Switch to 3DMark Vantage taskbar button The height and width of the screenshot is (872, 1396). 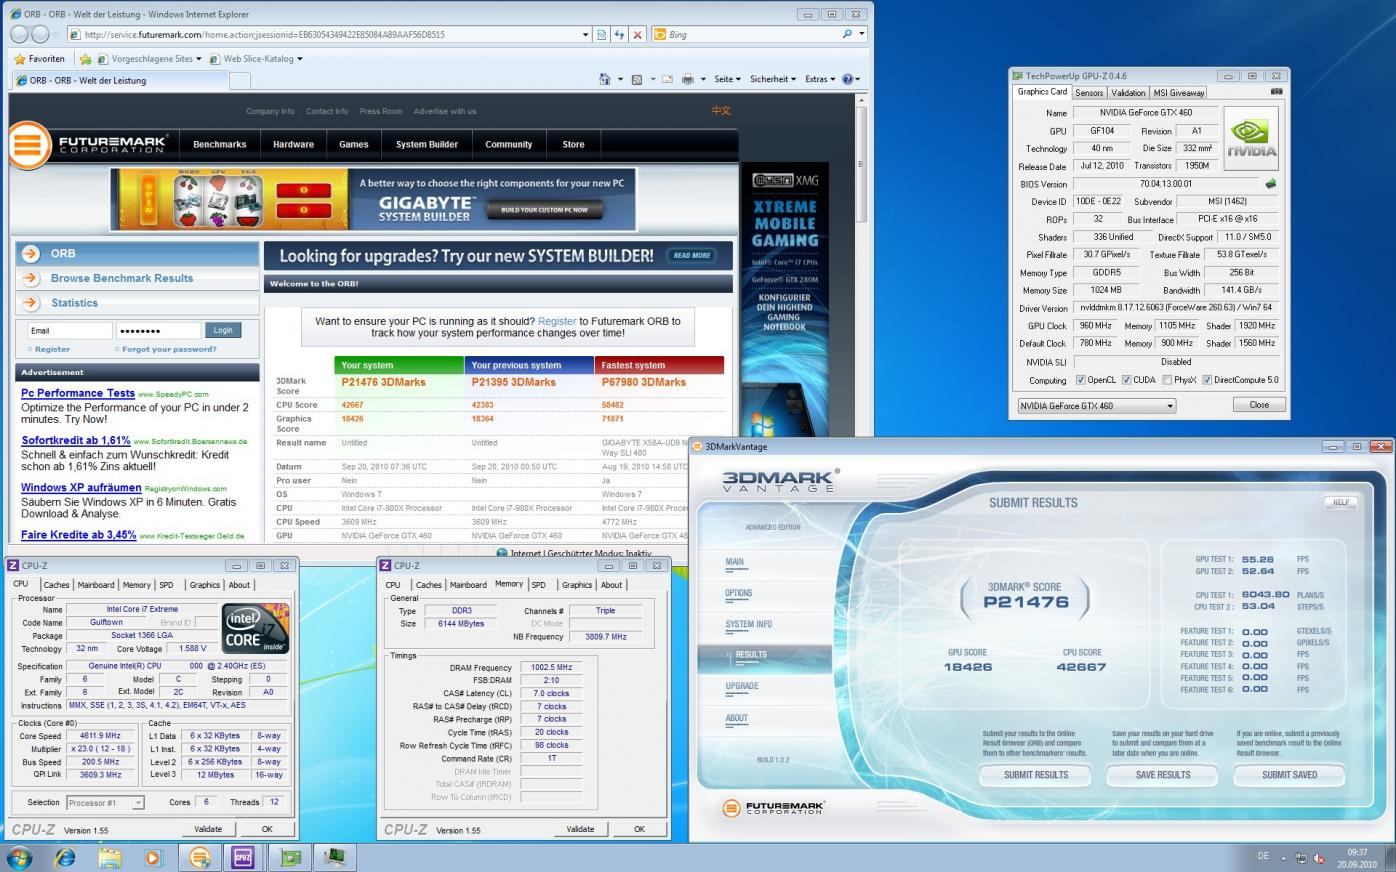pyautogui.click(x=199, y=858)
